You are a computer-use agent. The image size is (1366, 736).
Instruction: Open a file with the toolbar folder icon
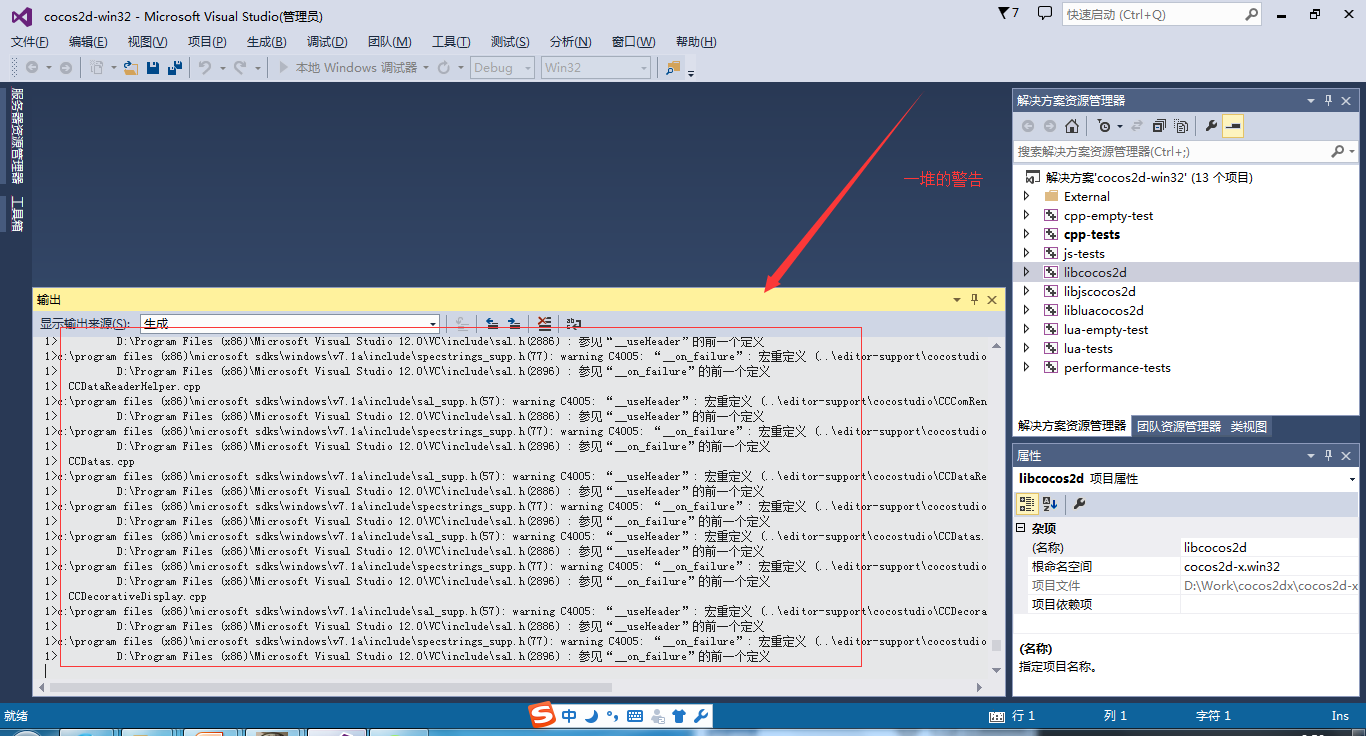click(x=131, y=68)
